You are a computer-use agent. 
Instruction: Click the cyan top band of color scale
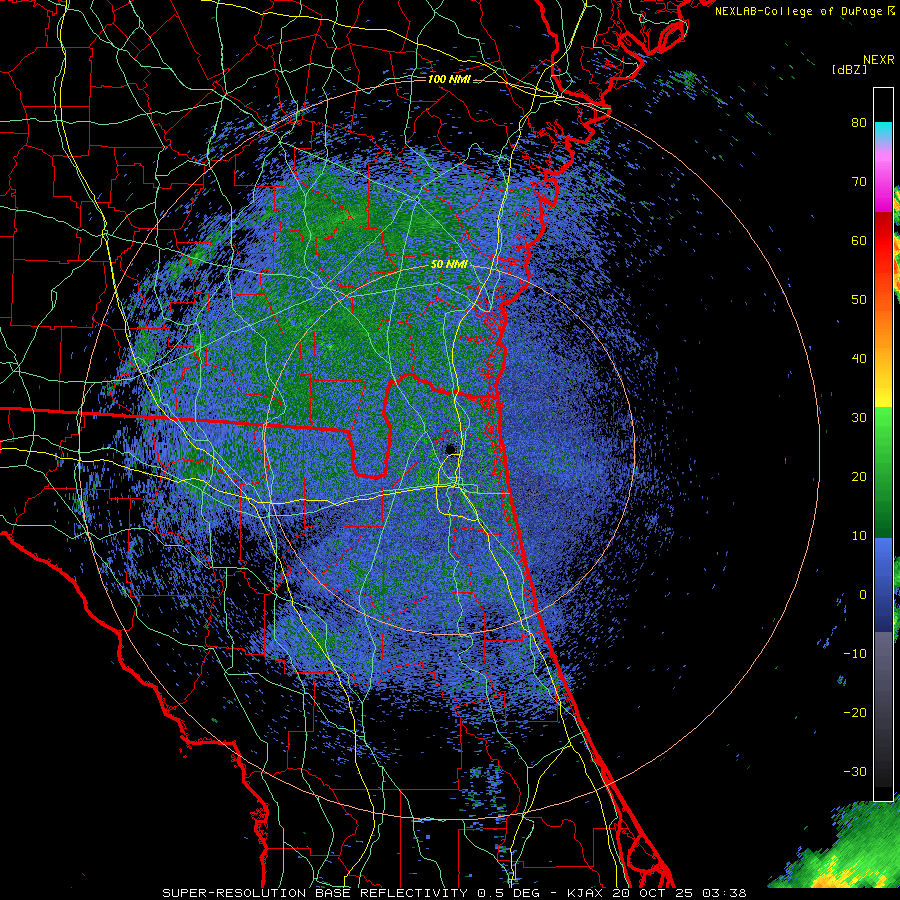[883, 133]
